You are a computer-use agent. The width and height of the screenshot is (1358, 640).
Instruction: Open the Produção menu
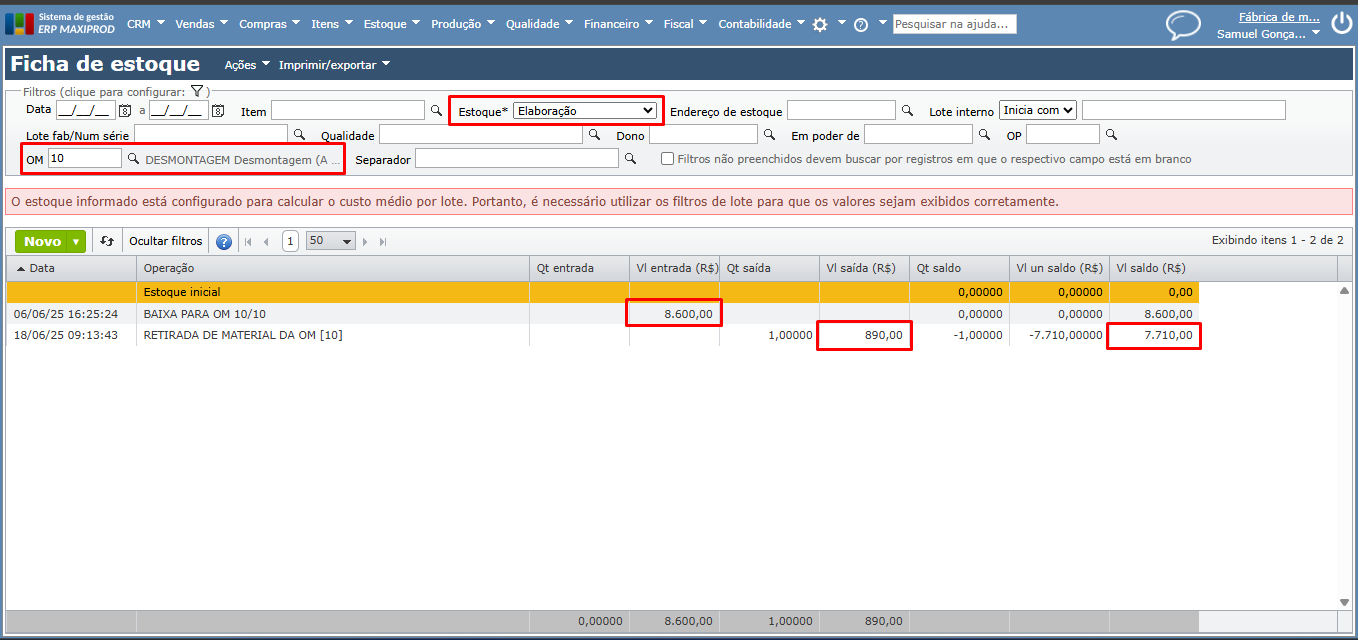(464, 24)
